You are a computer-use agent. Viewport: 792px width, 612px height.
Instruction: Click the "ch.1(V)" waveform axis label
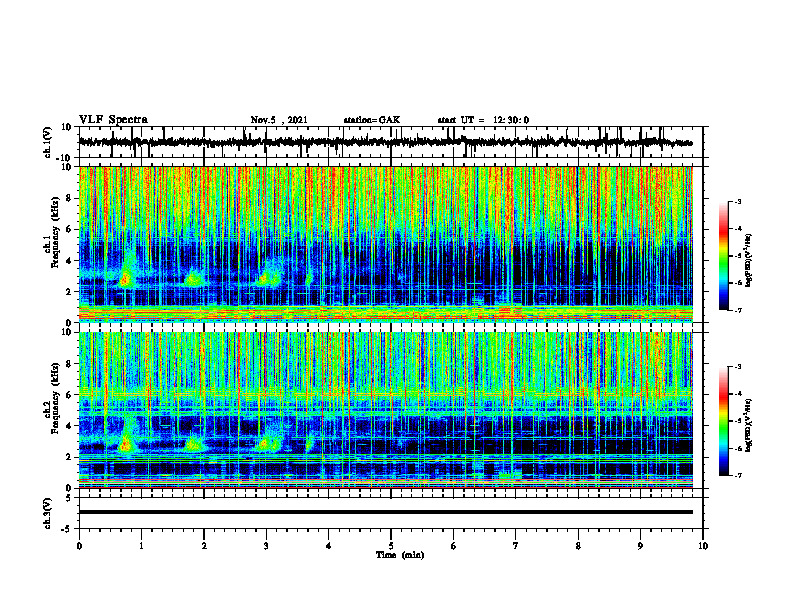[48, 142]
